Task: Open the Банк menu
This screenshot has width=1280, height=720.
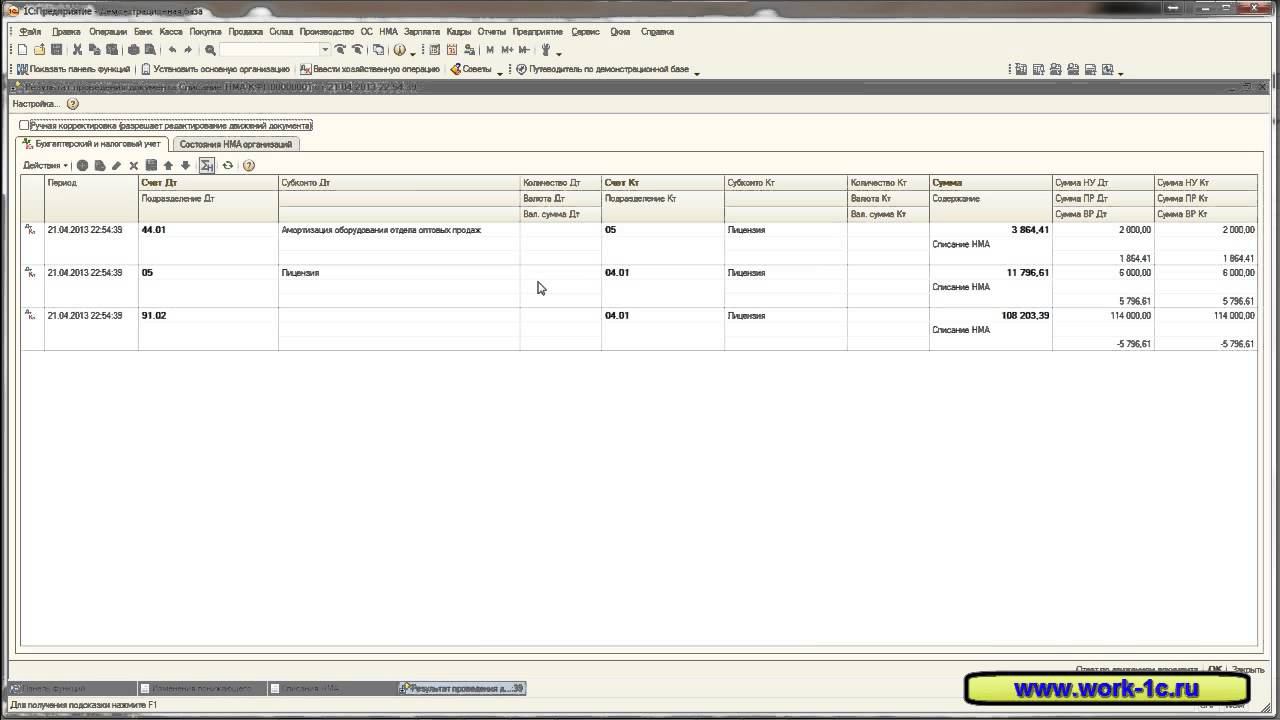Action: point(143,32)
